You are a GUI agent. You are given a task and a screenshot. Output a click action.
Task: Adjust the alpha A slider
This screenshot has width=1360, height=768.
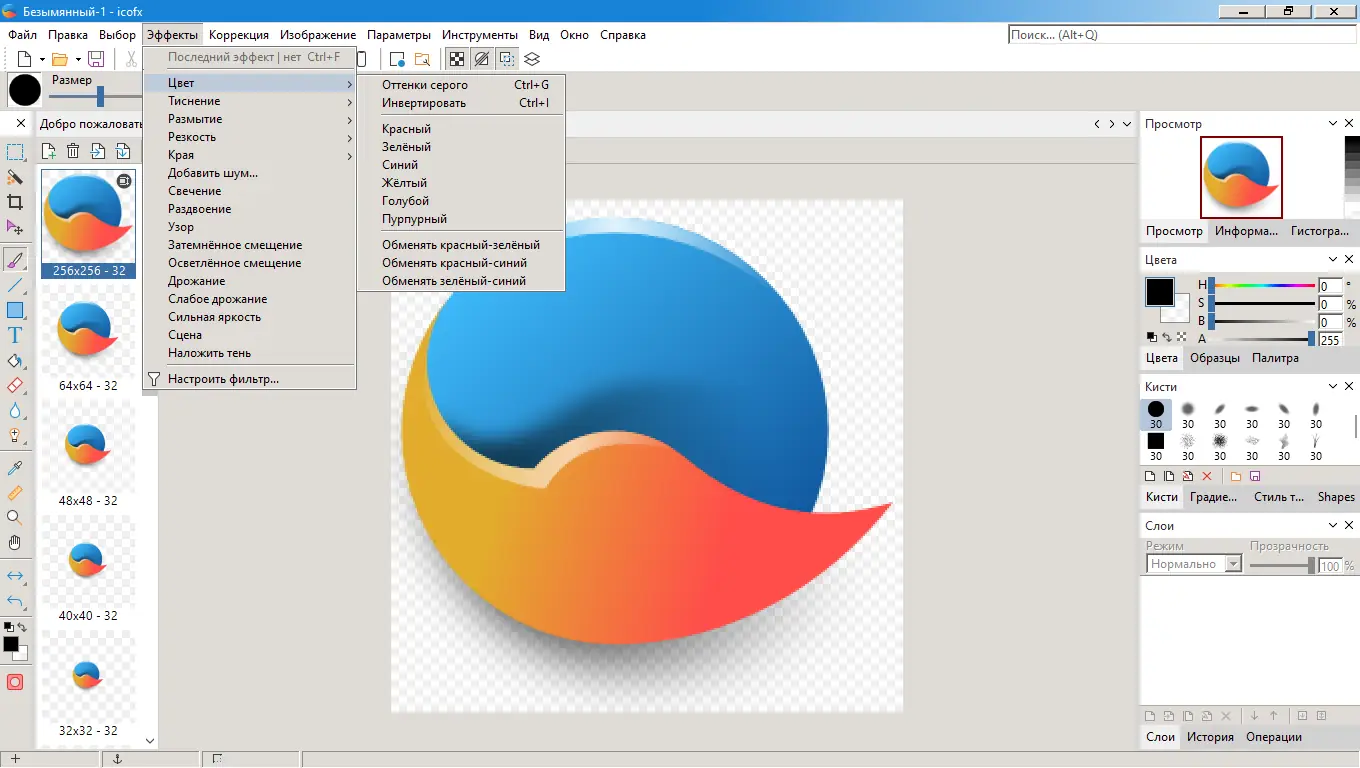[1263, 339]
